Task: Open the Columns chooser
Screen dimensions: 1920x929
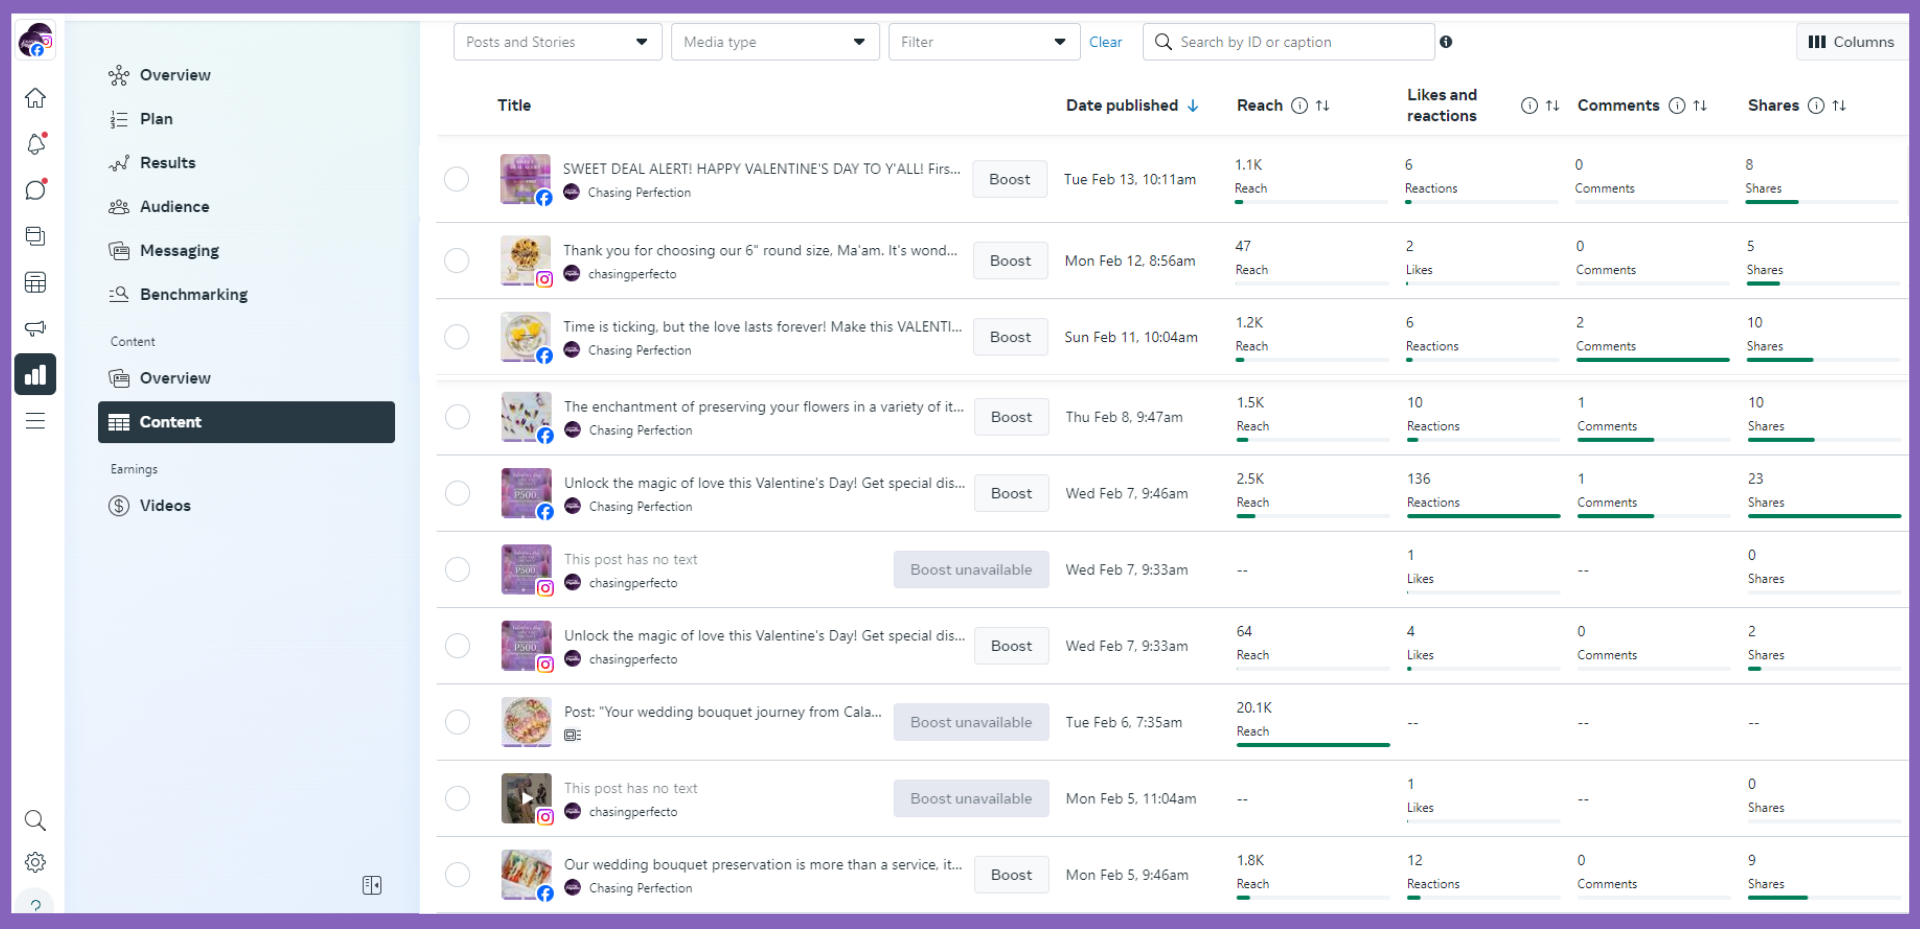Action: pos(1852,42)
